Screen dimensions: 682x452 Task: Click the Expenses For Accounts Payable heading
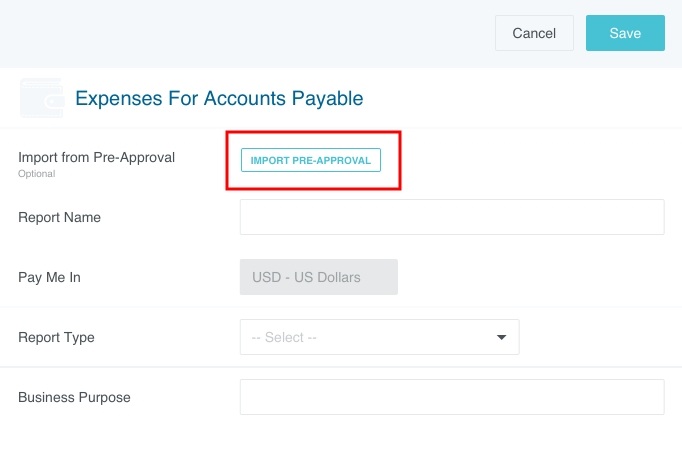pyautogui.click(x=219, y=98)
